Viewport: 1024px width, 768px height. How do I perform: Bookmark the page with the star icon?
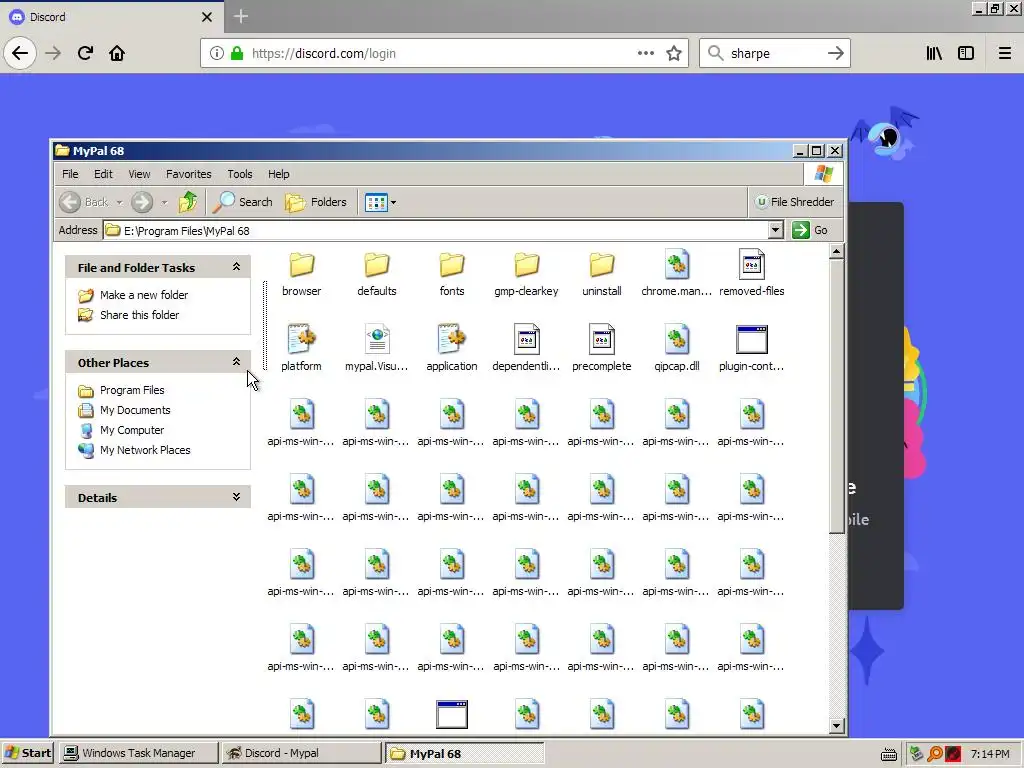pos(674,54)
